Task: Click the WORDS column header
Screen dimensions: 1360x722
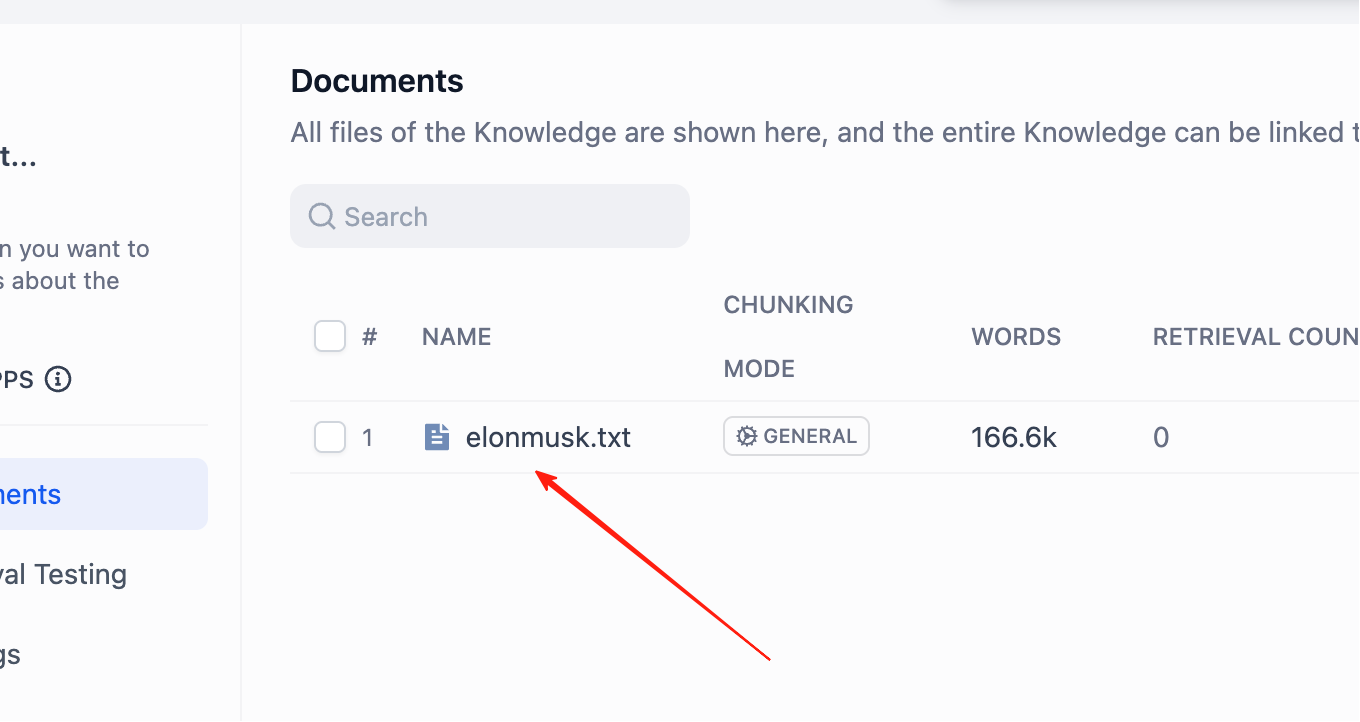Action: pos(1016,337)
